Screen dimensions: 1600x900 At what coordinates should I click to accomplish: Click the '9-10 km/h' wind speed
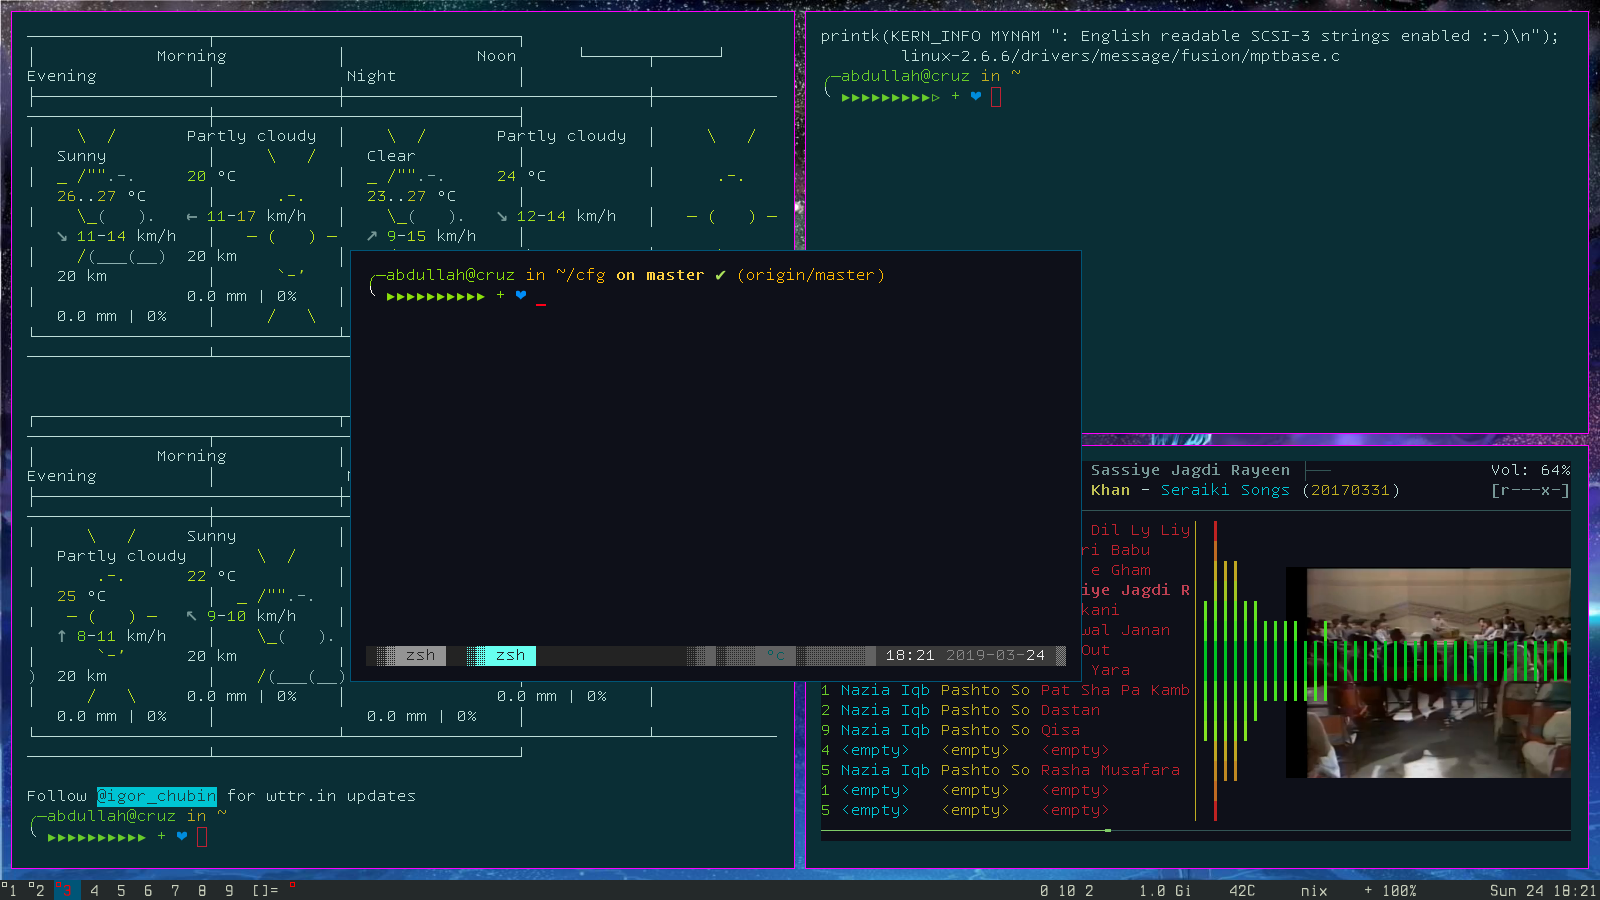(x=251, y=616)
